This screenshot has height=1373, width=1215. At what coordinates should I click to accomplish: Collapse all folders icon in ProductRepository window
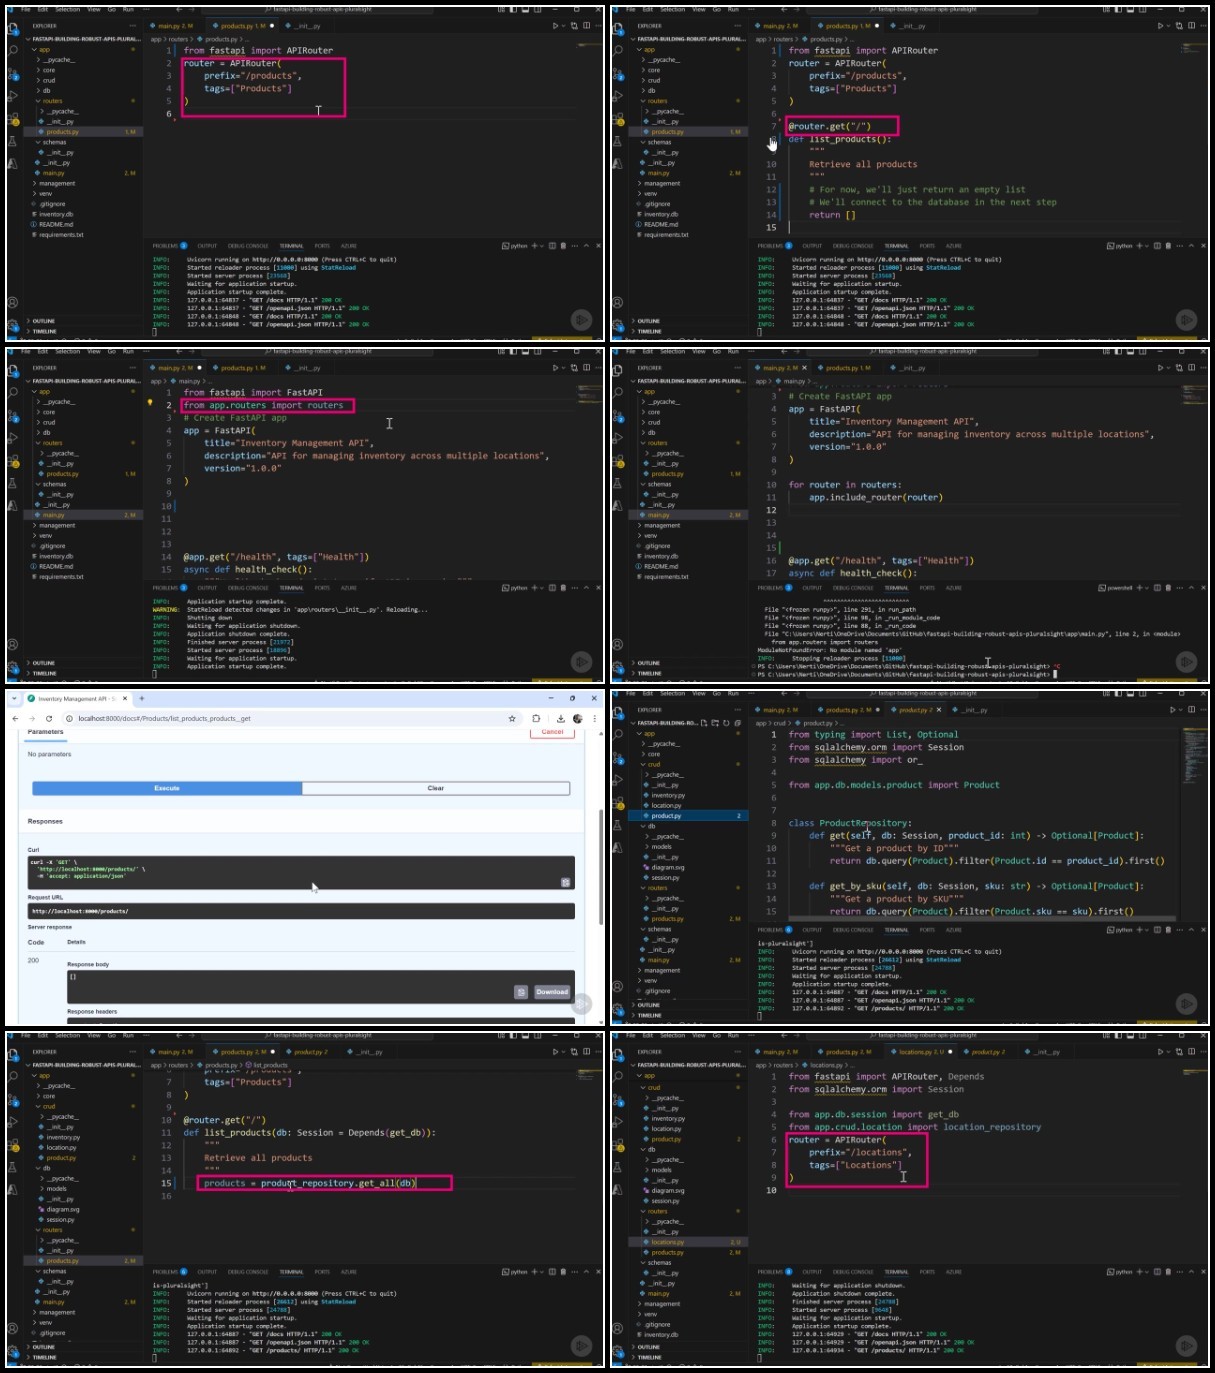pos(737,722)
